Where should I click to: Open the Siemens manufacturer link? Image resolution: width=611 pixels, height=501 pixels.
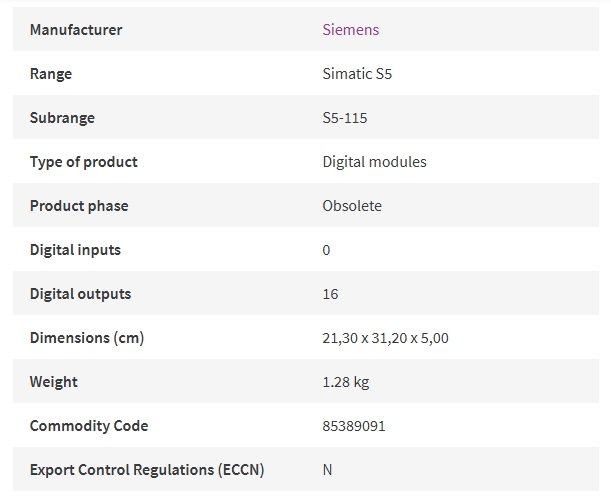click(x=351, y=30)
